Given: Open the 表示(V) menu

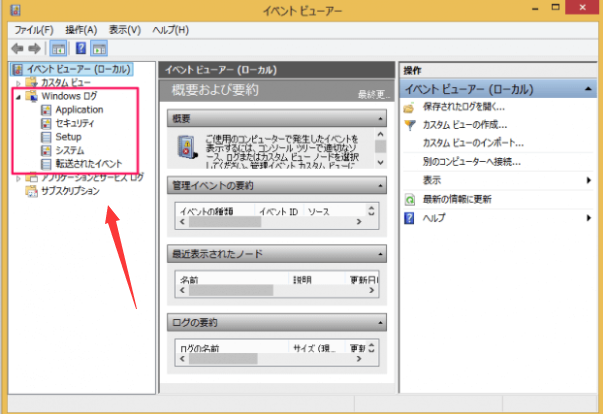Looking at the screenshot, I should click(x=125, y=30).
